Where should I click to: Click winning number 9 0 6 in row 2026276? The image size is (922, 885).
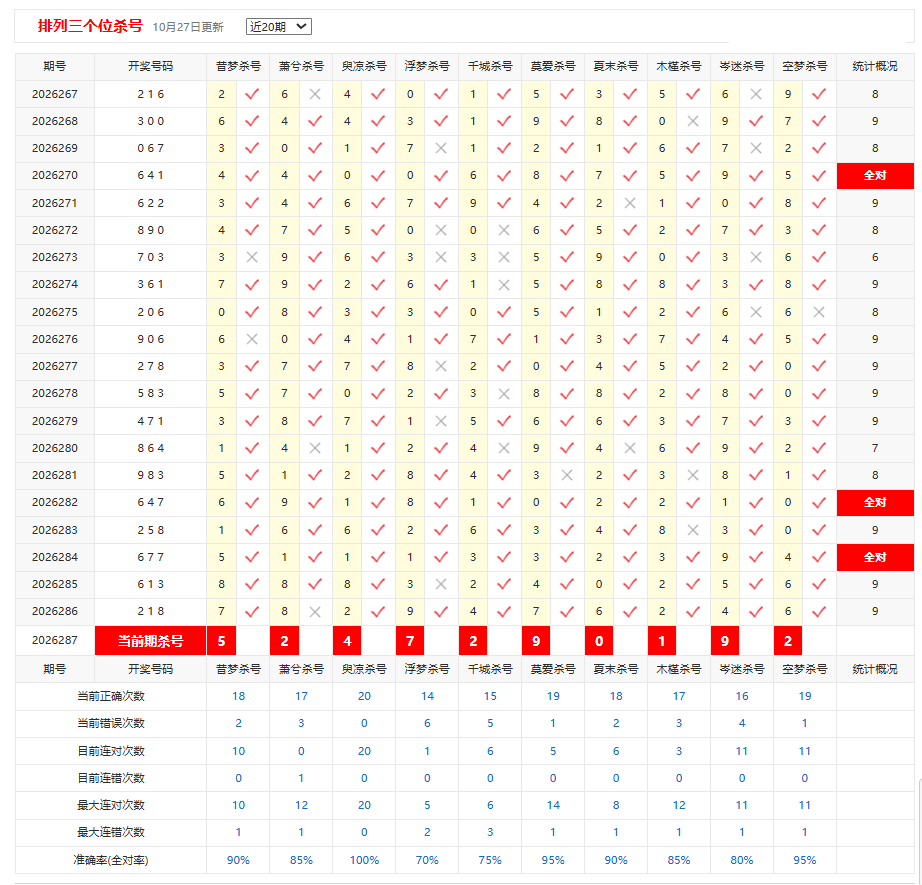click(151, 339)
